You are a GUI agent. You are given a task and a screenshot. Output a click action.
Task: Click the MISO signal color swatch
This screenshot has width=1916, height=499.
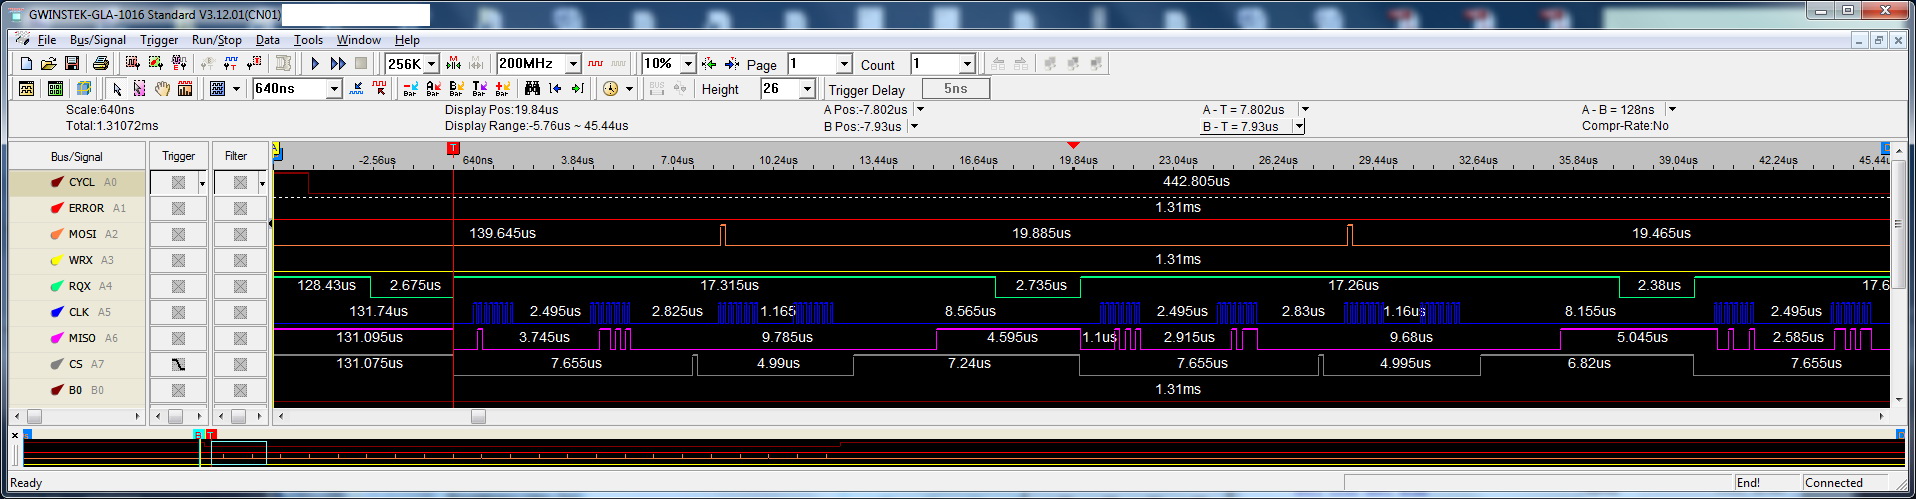tap(57, 339)
